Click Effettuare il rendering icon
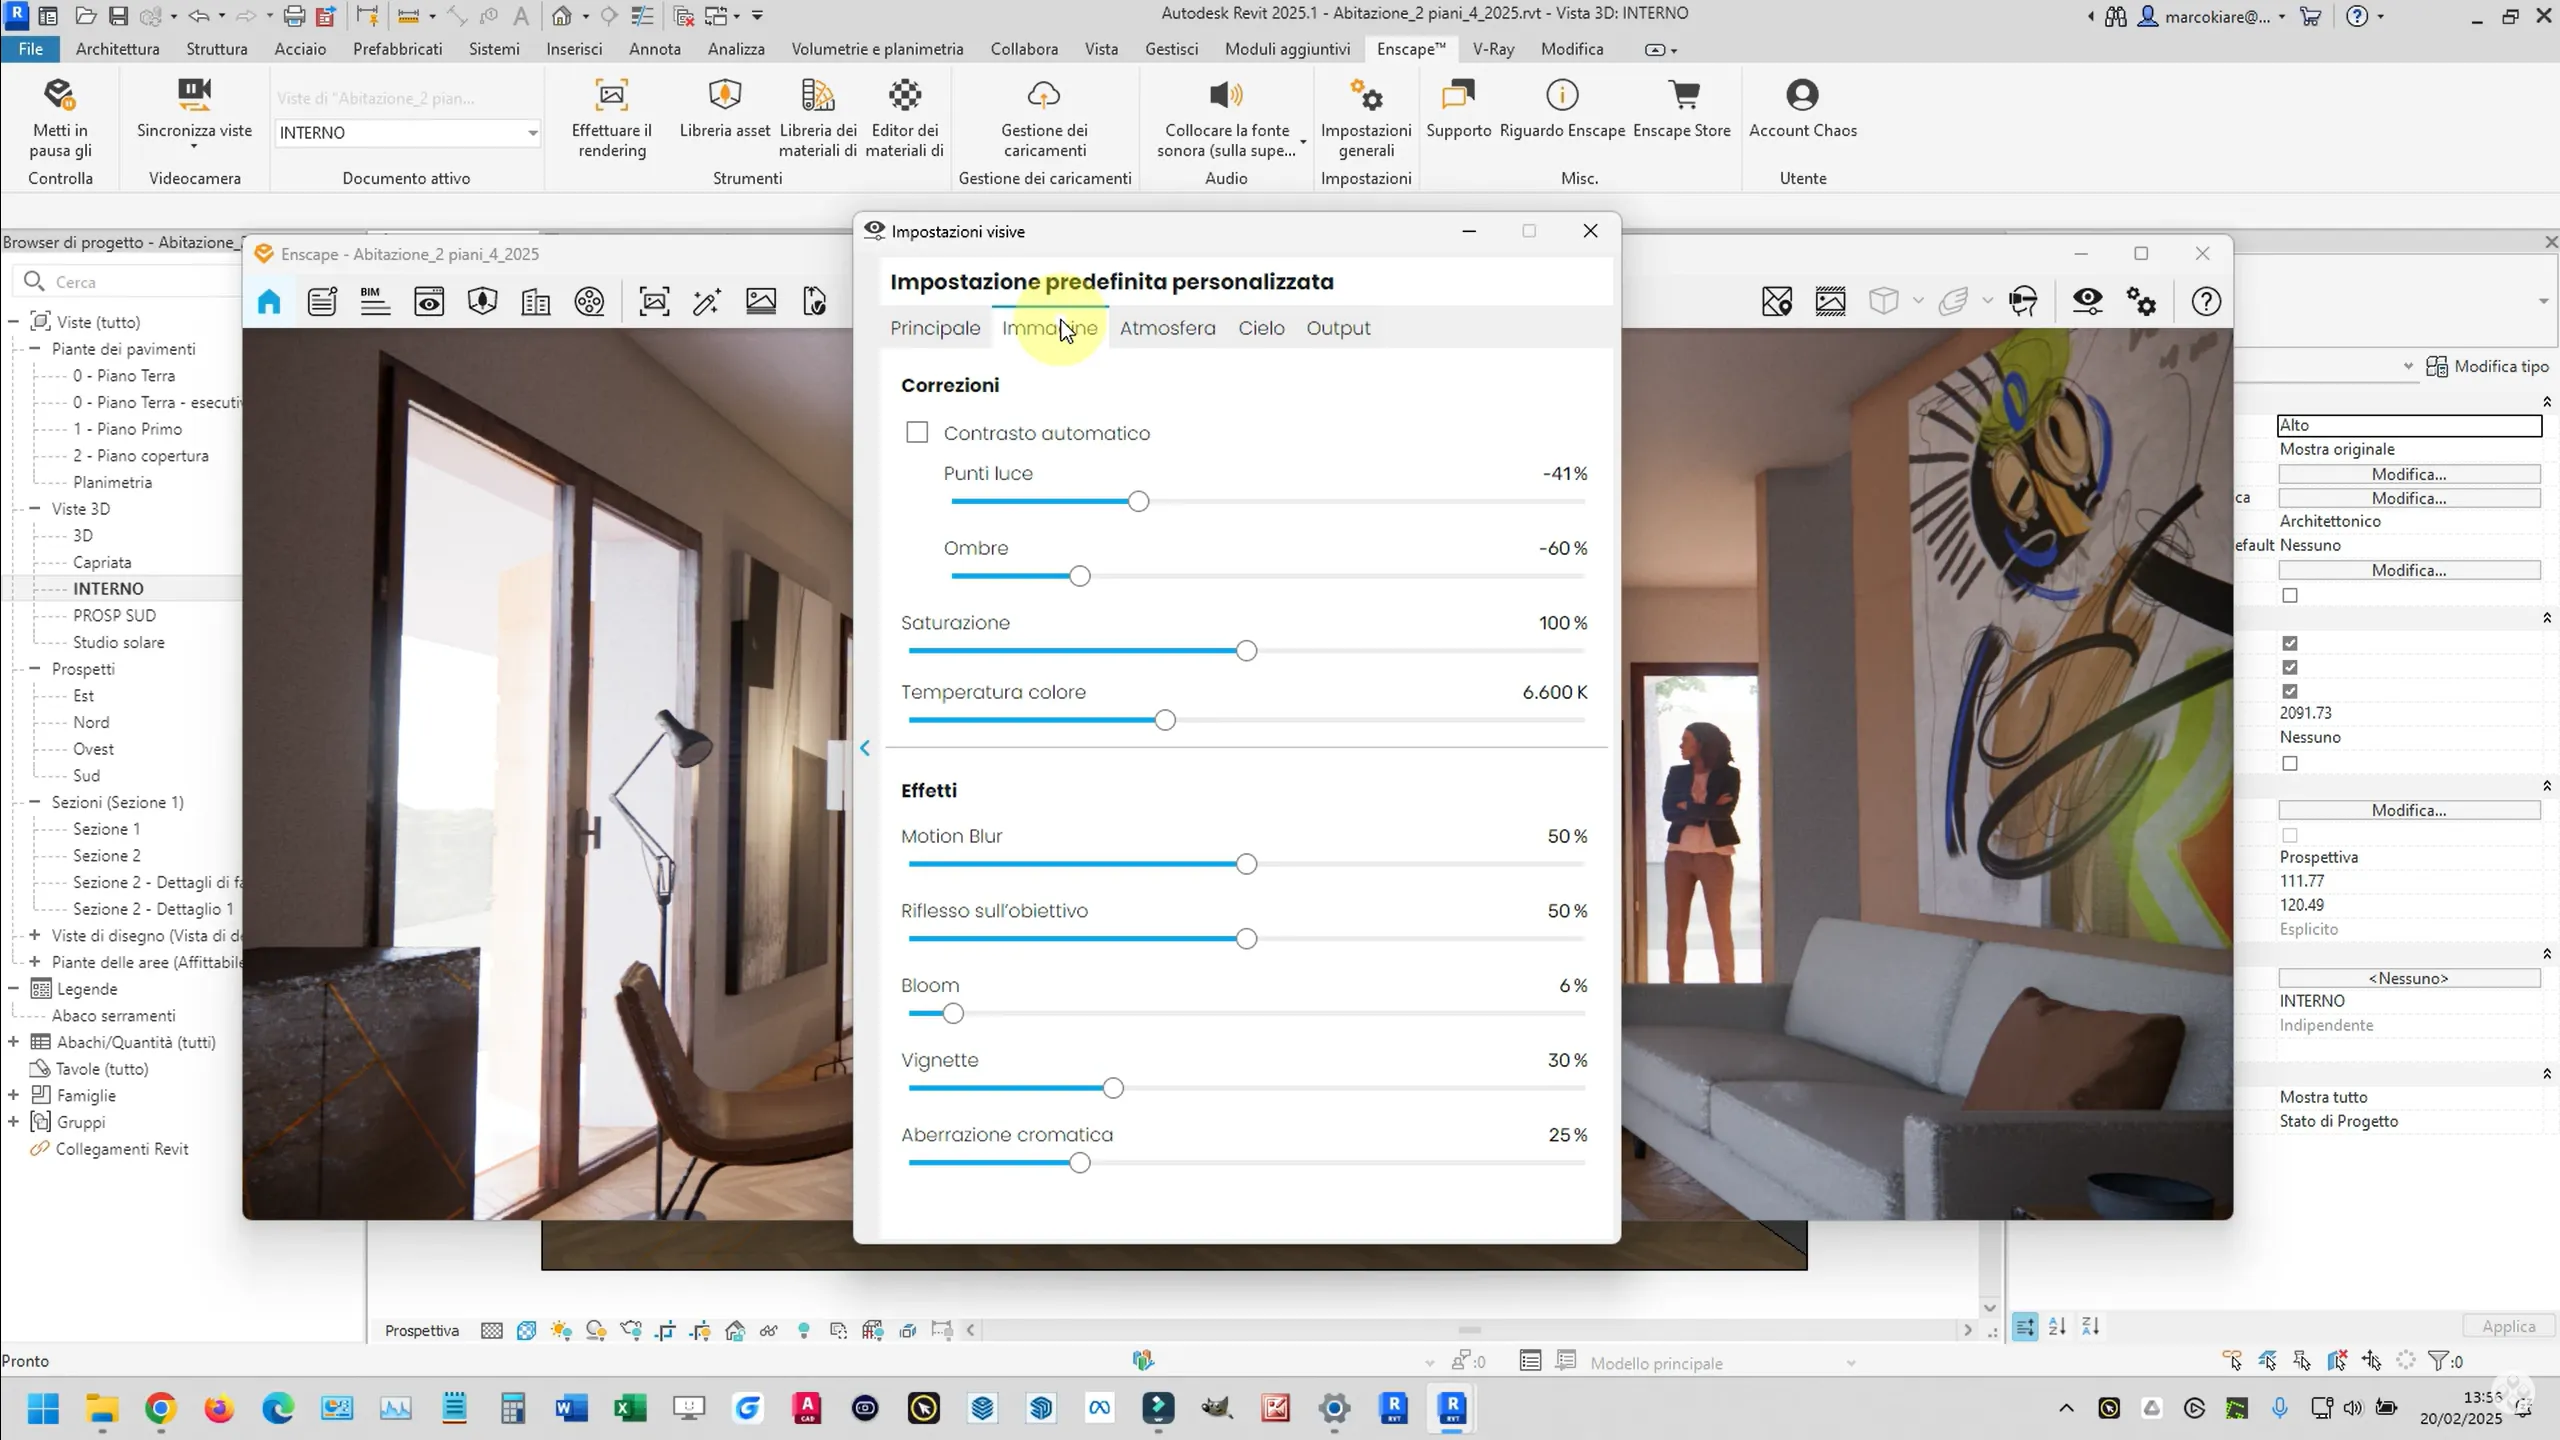The height and width of the screenshot is (1440, 2560). (611, 96)
